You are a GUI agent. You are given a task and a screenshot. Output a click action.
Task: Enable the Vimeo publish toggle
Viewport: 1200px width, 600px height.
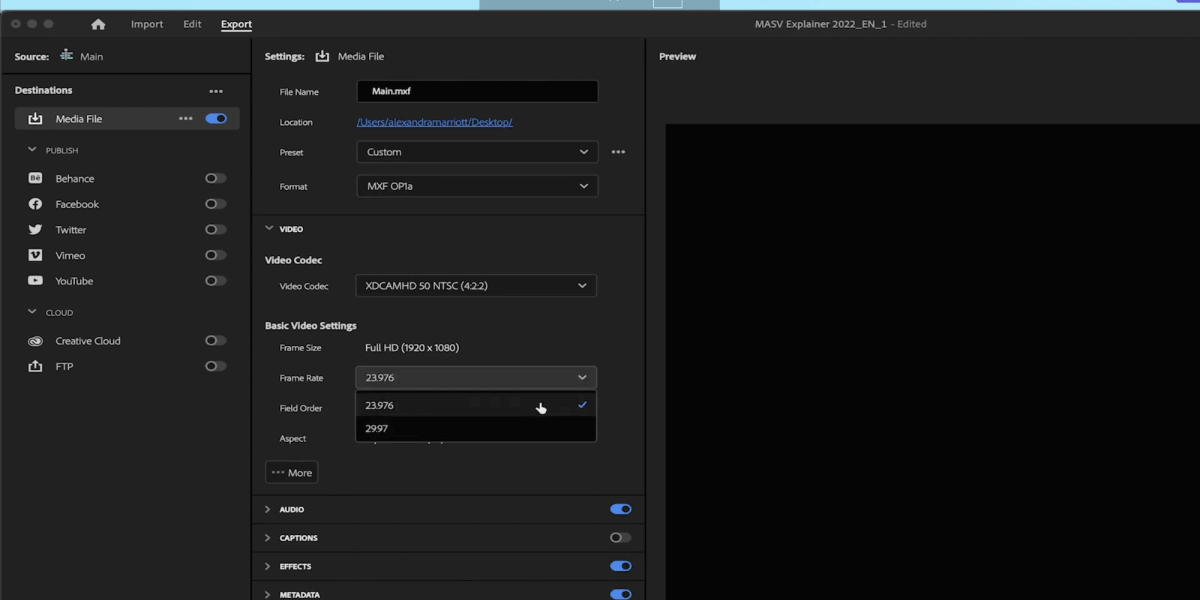coord(216,255)
